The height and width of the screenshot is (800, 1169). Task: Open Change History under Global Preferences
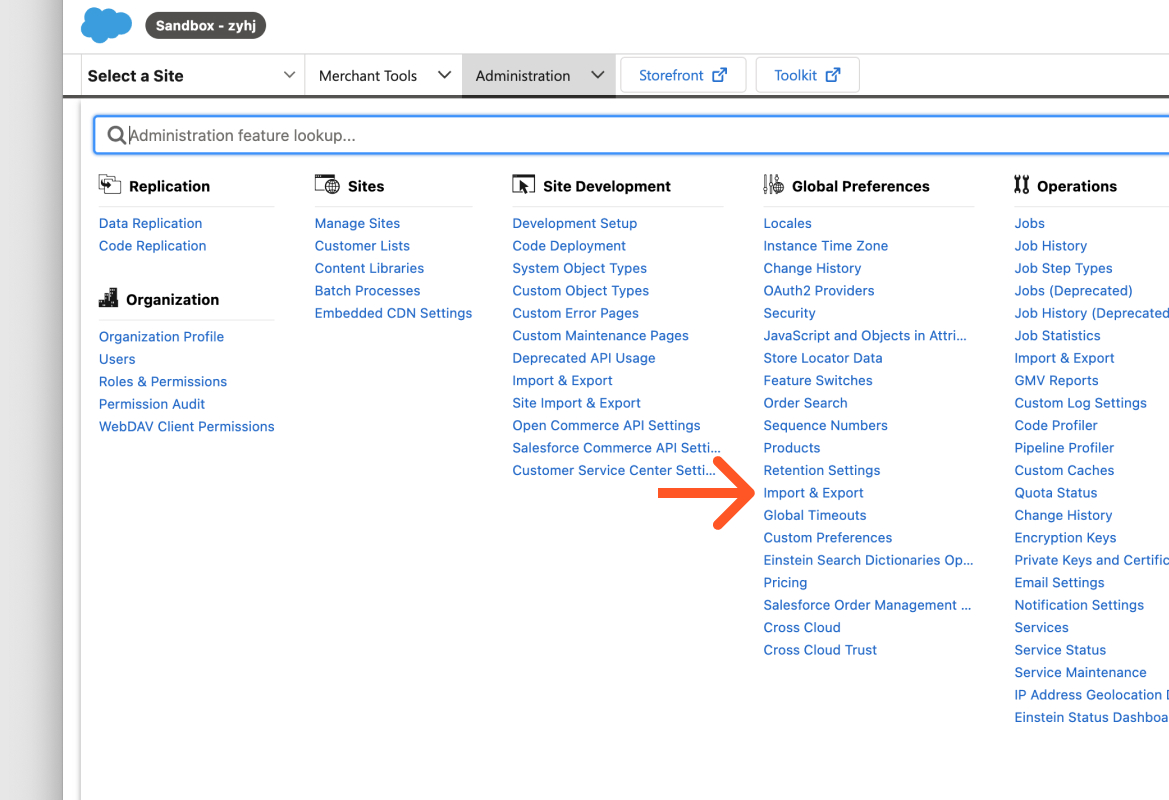coord(812,268)
